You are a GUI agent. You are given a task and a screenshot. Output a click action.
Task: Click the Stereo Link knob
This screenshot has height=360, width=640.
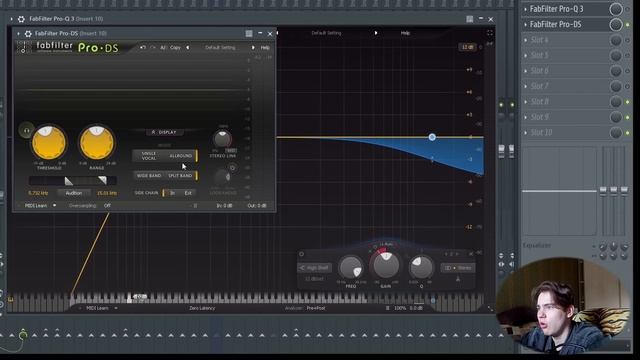coord(222,140)
